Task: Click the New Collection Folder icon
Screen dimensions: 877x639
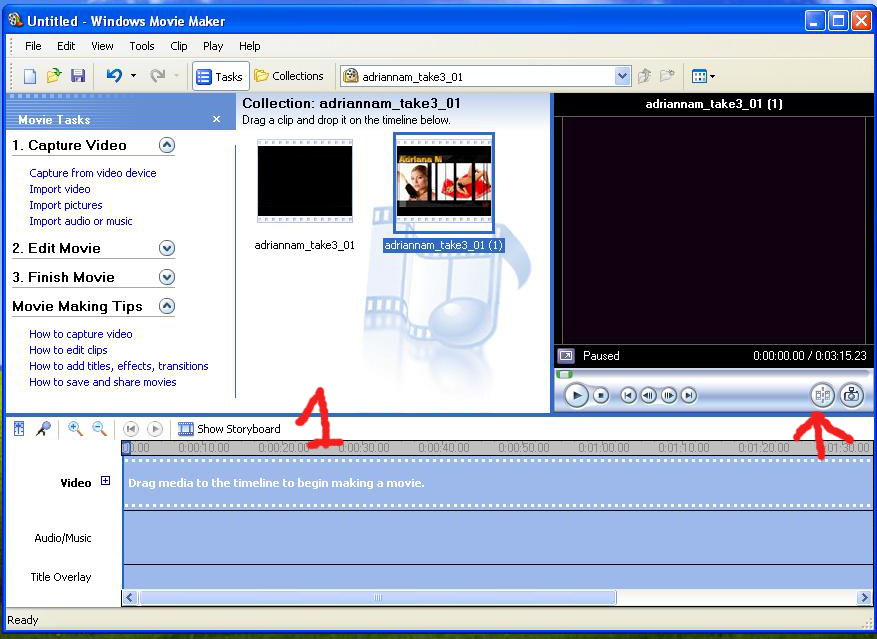Action: [x=667, y=76]
